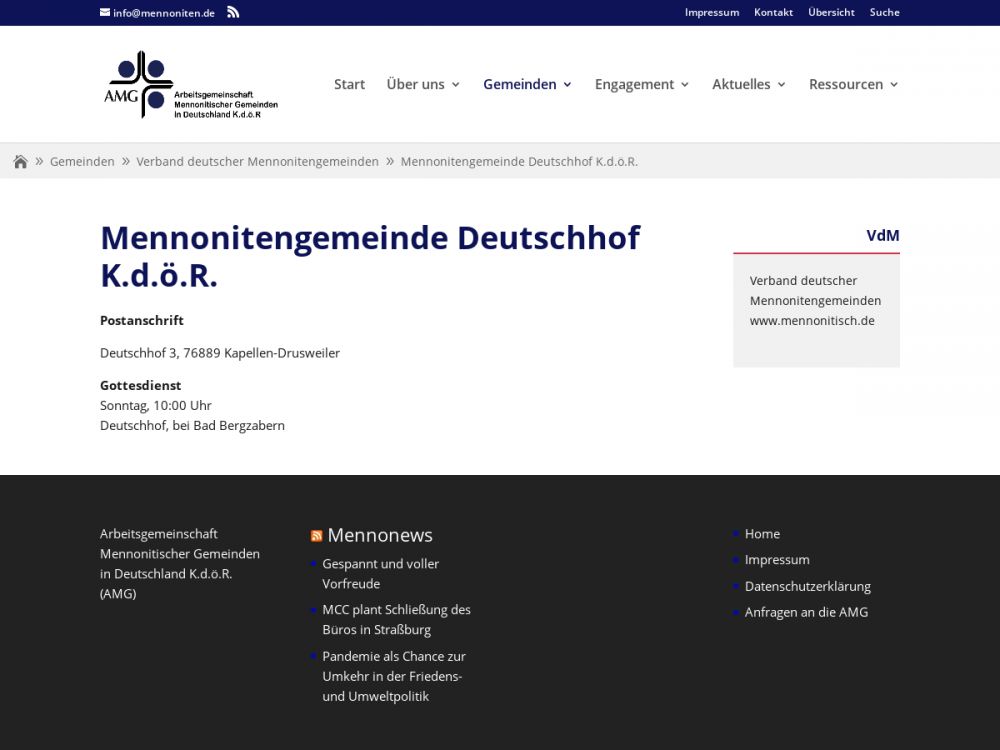Open the Suche link in top bar

(x=884, y=12)
